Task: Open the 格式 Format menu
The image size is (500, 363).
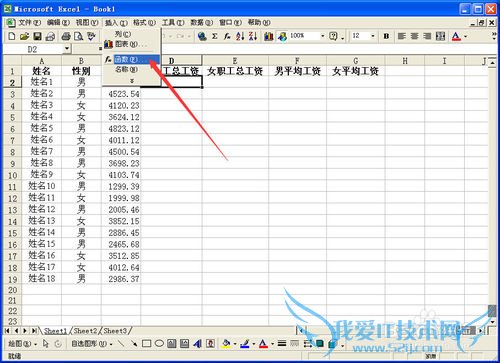Action: pos(144,22)
